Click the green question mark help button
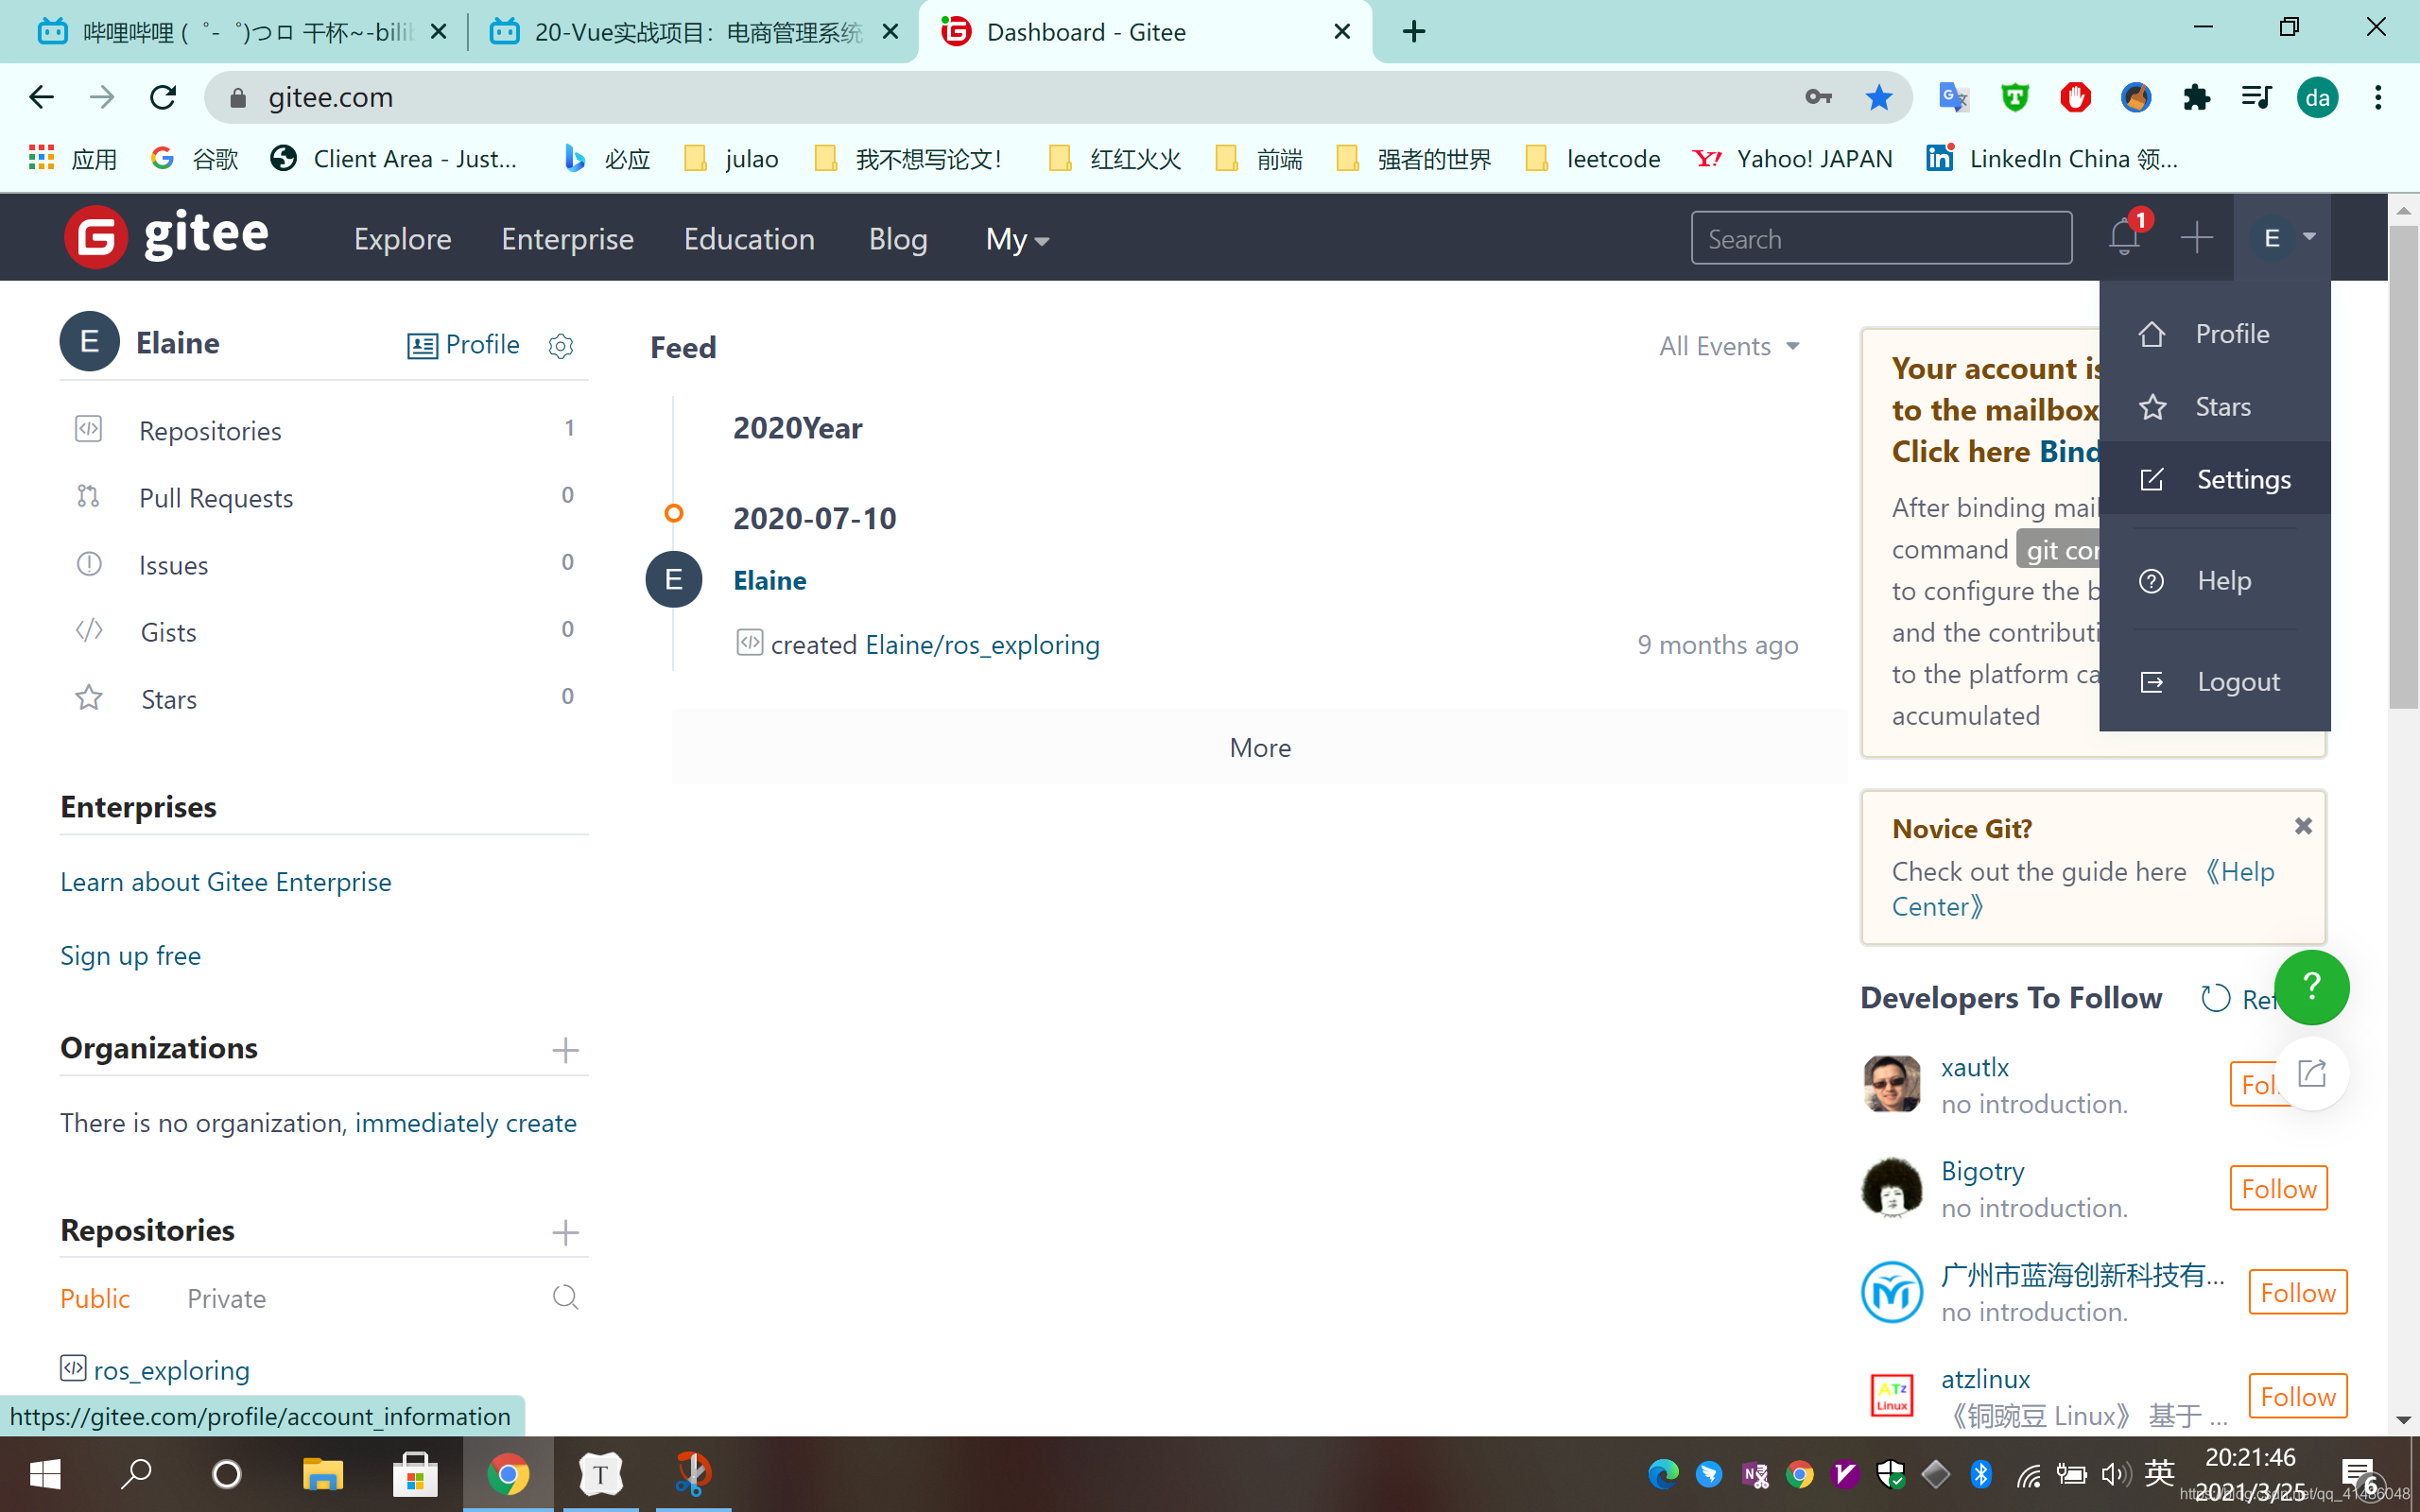This screenshot has width=2420, height=1512. coord(2311,987)
